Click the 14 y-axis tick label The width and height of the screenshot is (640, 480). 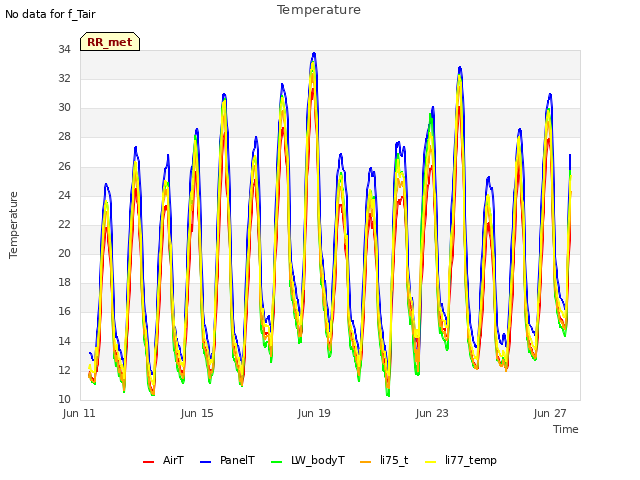click(x=64, y=341)
